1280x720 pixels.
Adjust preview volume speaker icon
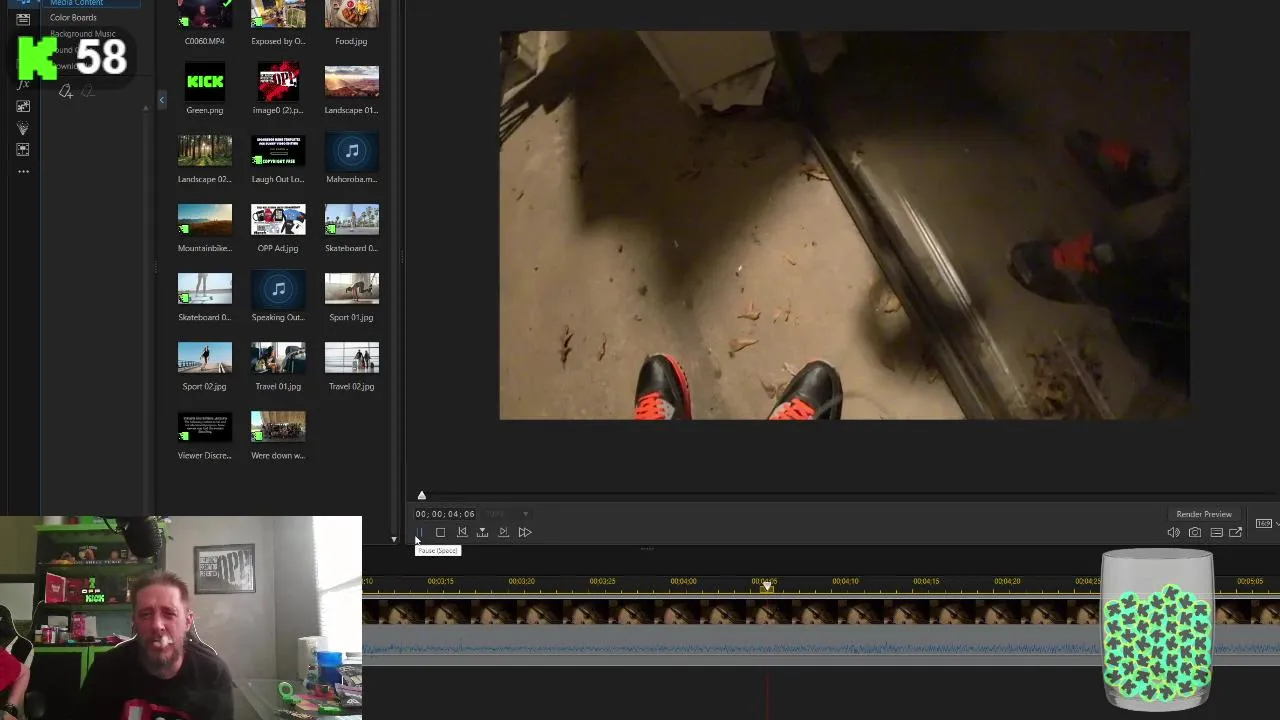click(1173, 532)
